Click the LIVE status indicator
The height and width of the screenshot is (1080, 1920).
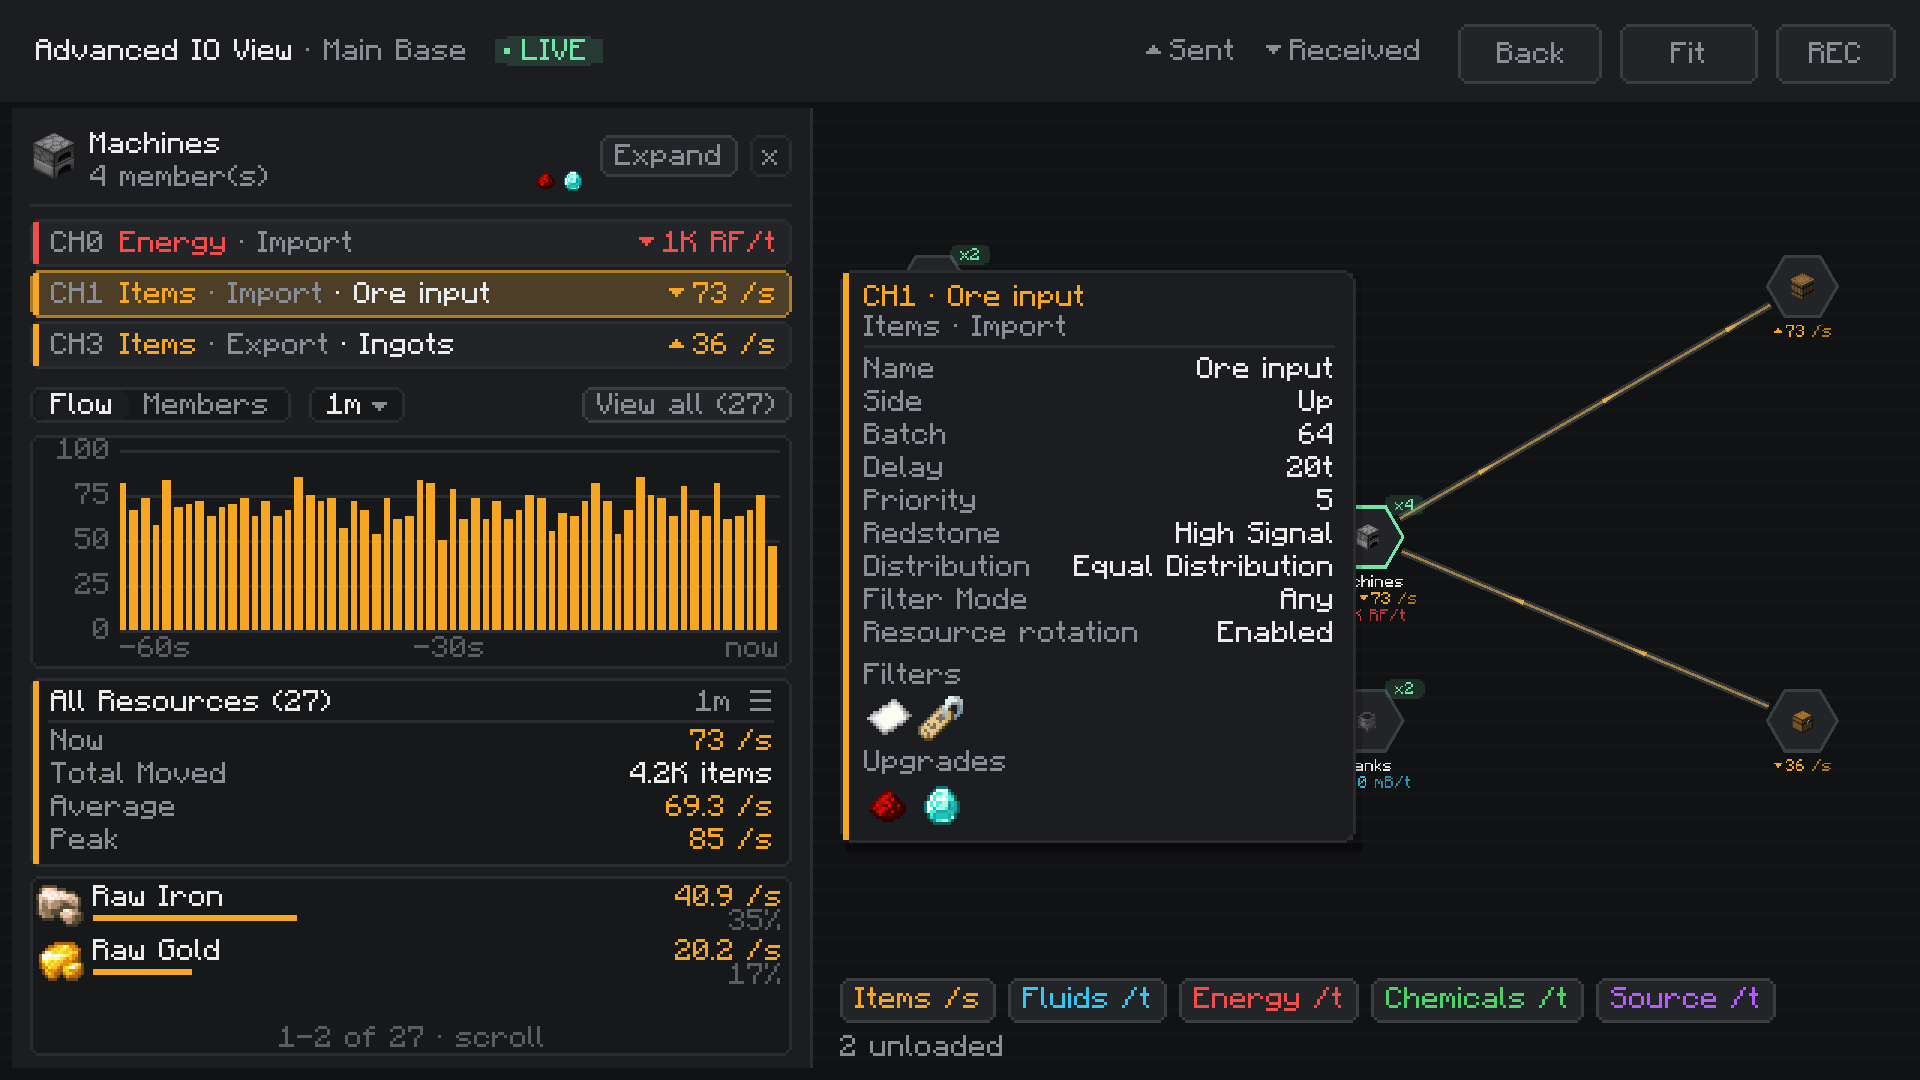point(549,50)
